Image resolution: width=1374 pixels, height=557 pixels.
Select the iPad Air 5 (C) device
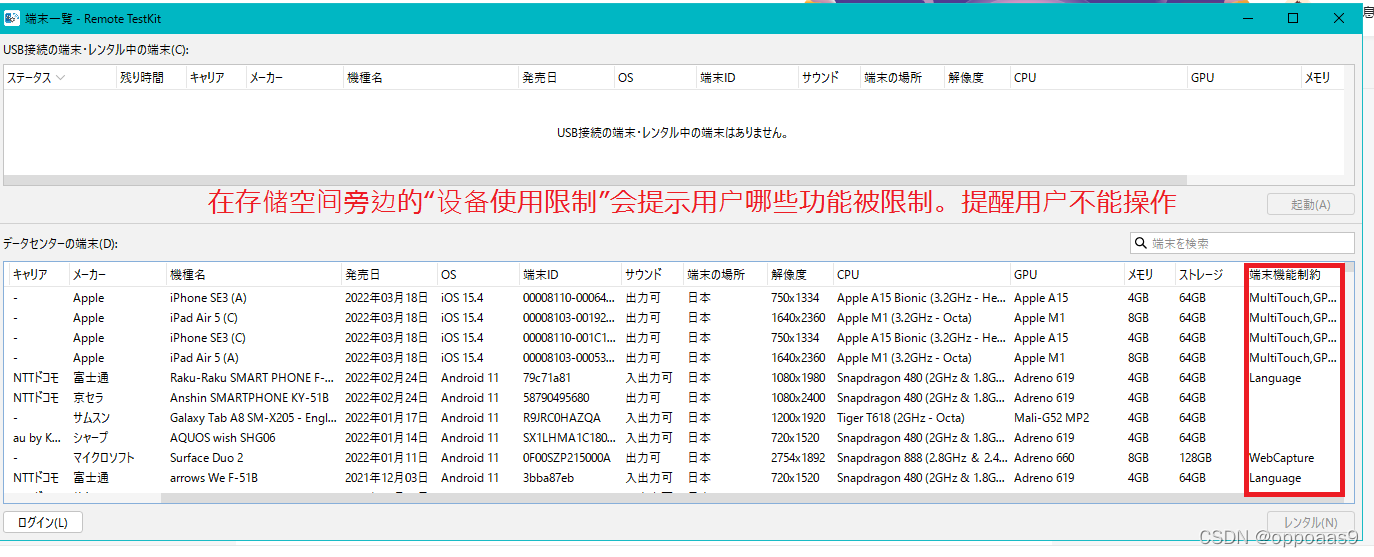[675, 318]
